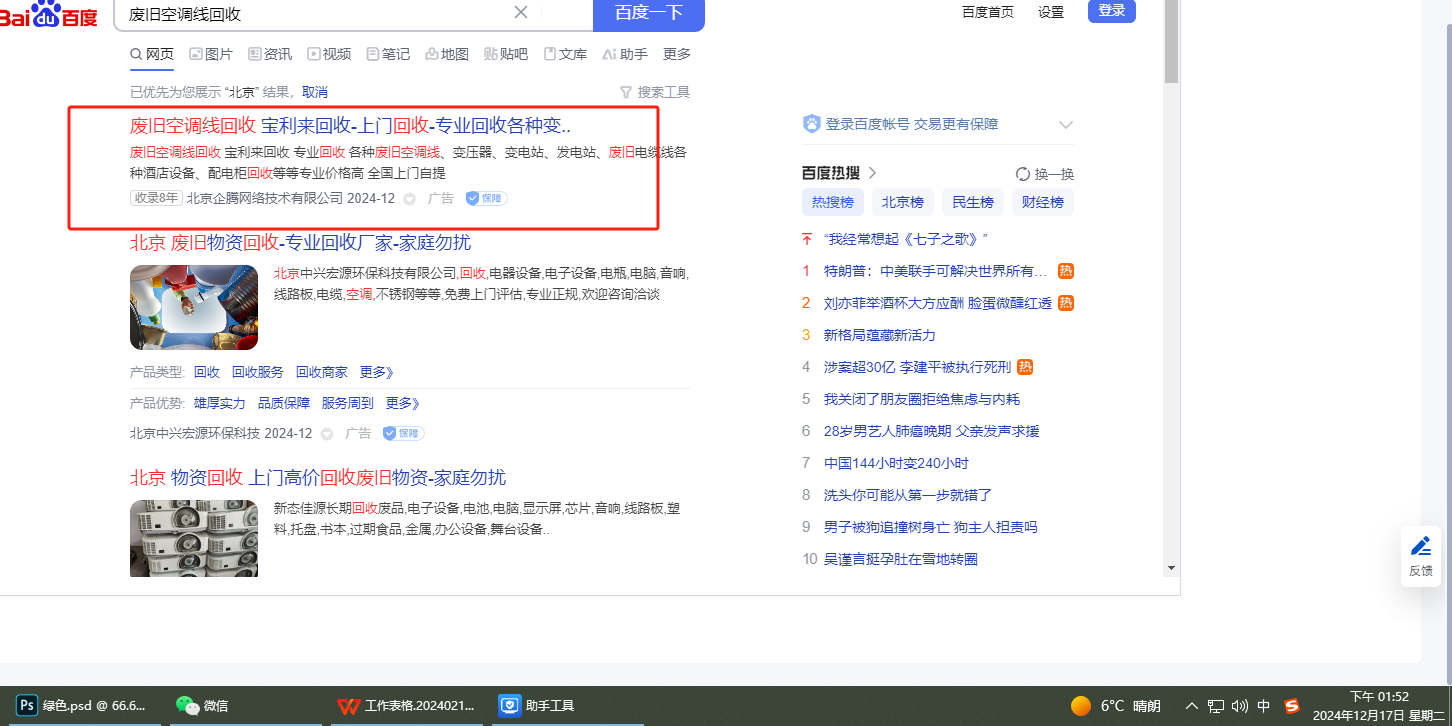Switch to the 地图 tab
This screenshot has height=726, width=1452.
447,54
